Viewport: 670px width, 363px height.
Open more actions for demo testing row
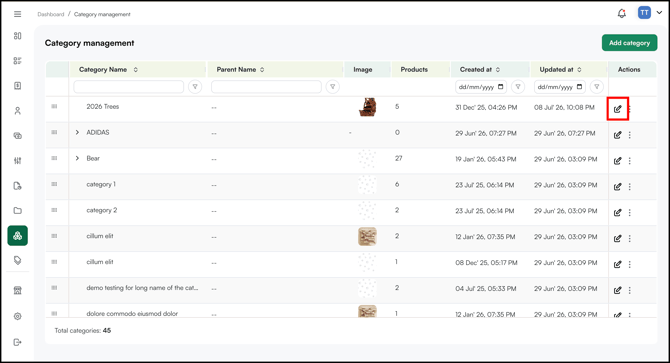pos(629,290)
